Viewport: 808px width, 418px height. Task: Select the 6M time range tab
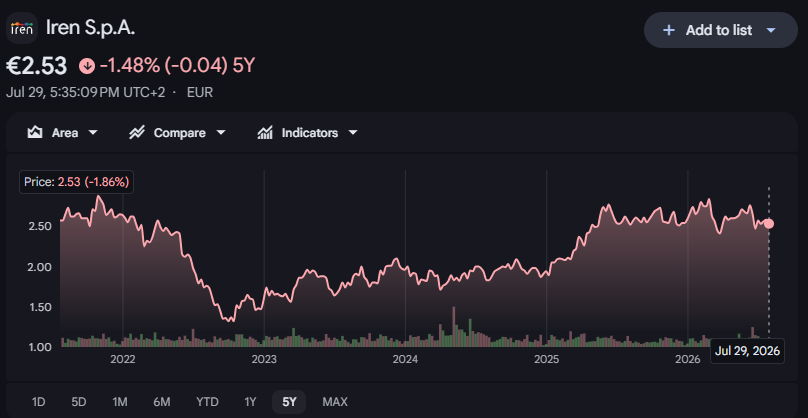162,402
